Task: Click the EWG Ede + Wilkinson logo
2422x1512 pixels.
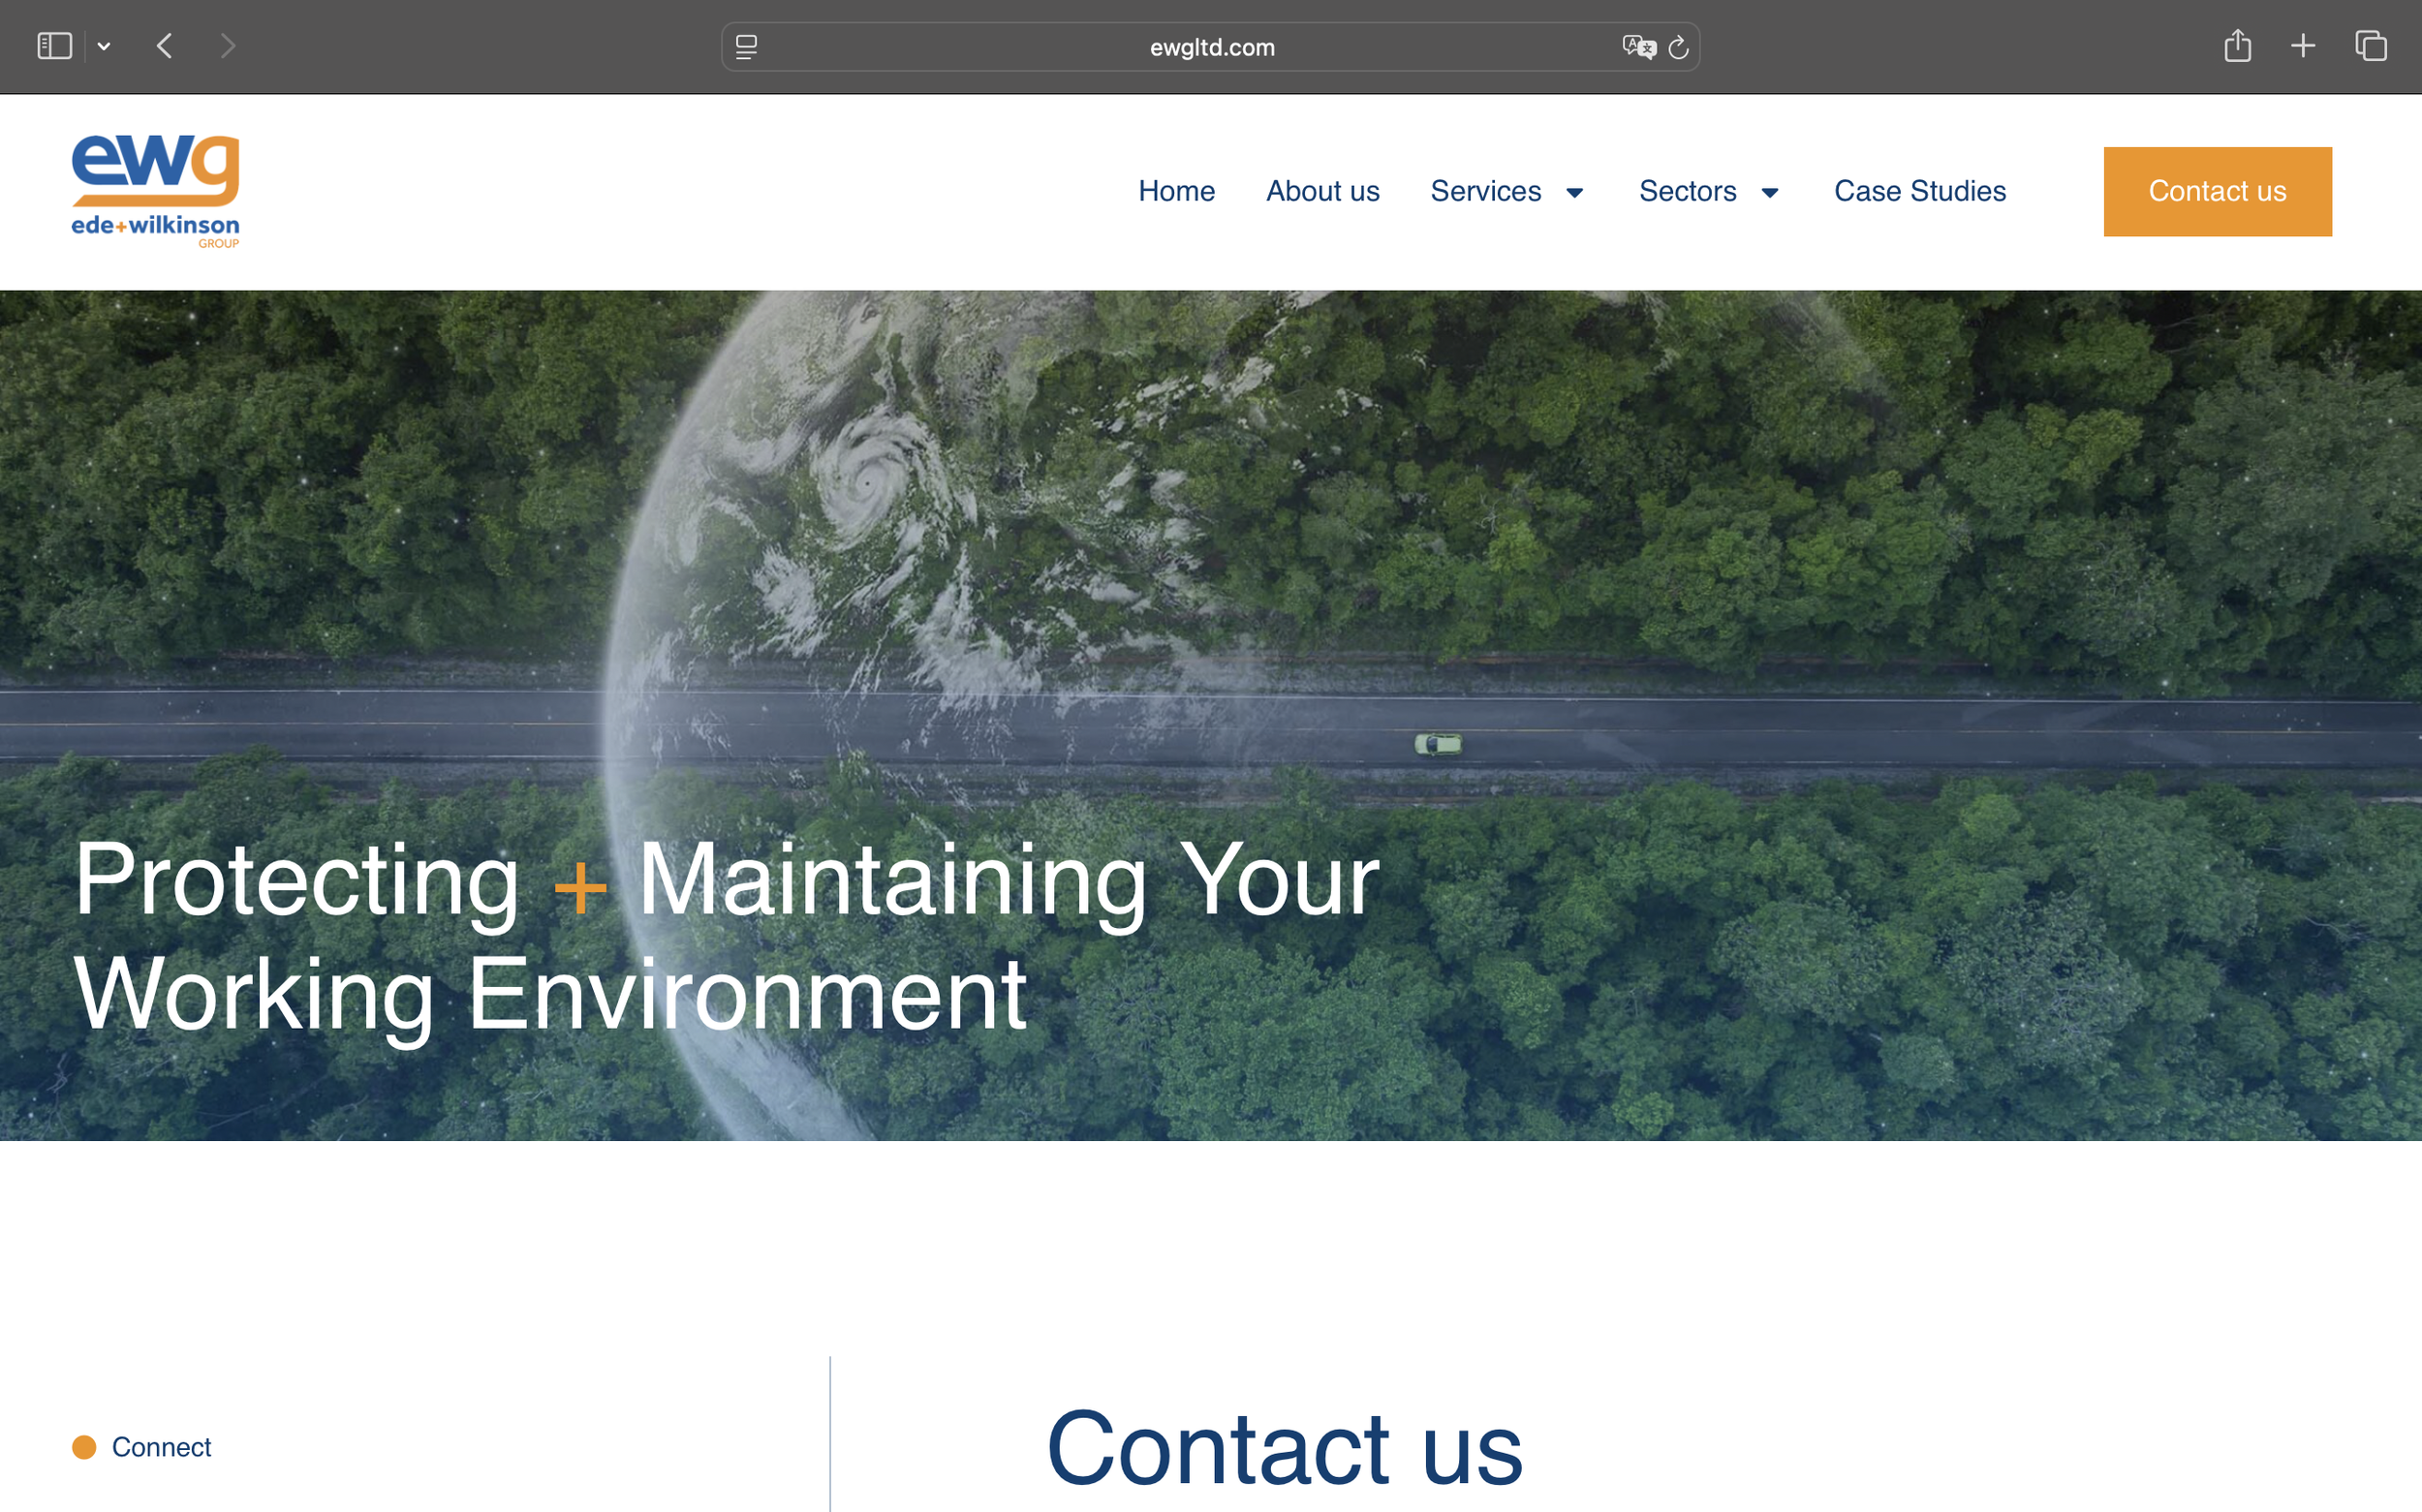Action: click(156, 191)
